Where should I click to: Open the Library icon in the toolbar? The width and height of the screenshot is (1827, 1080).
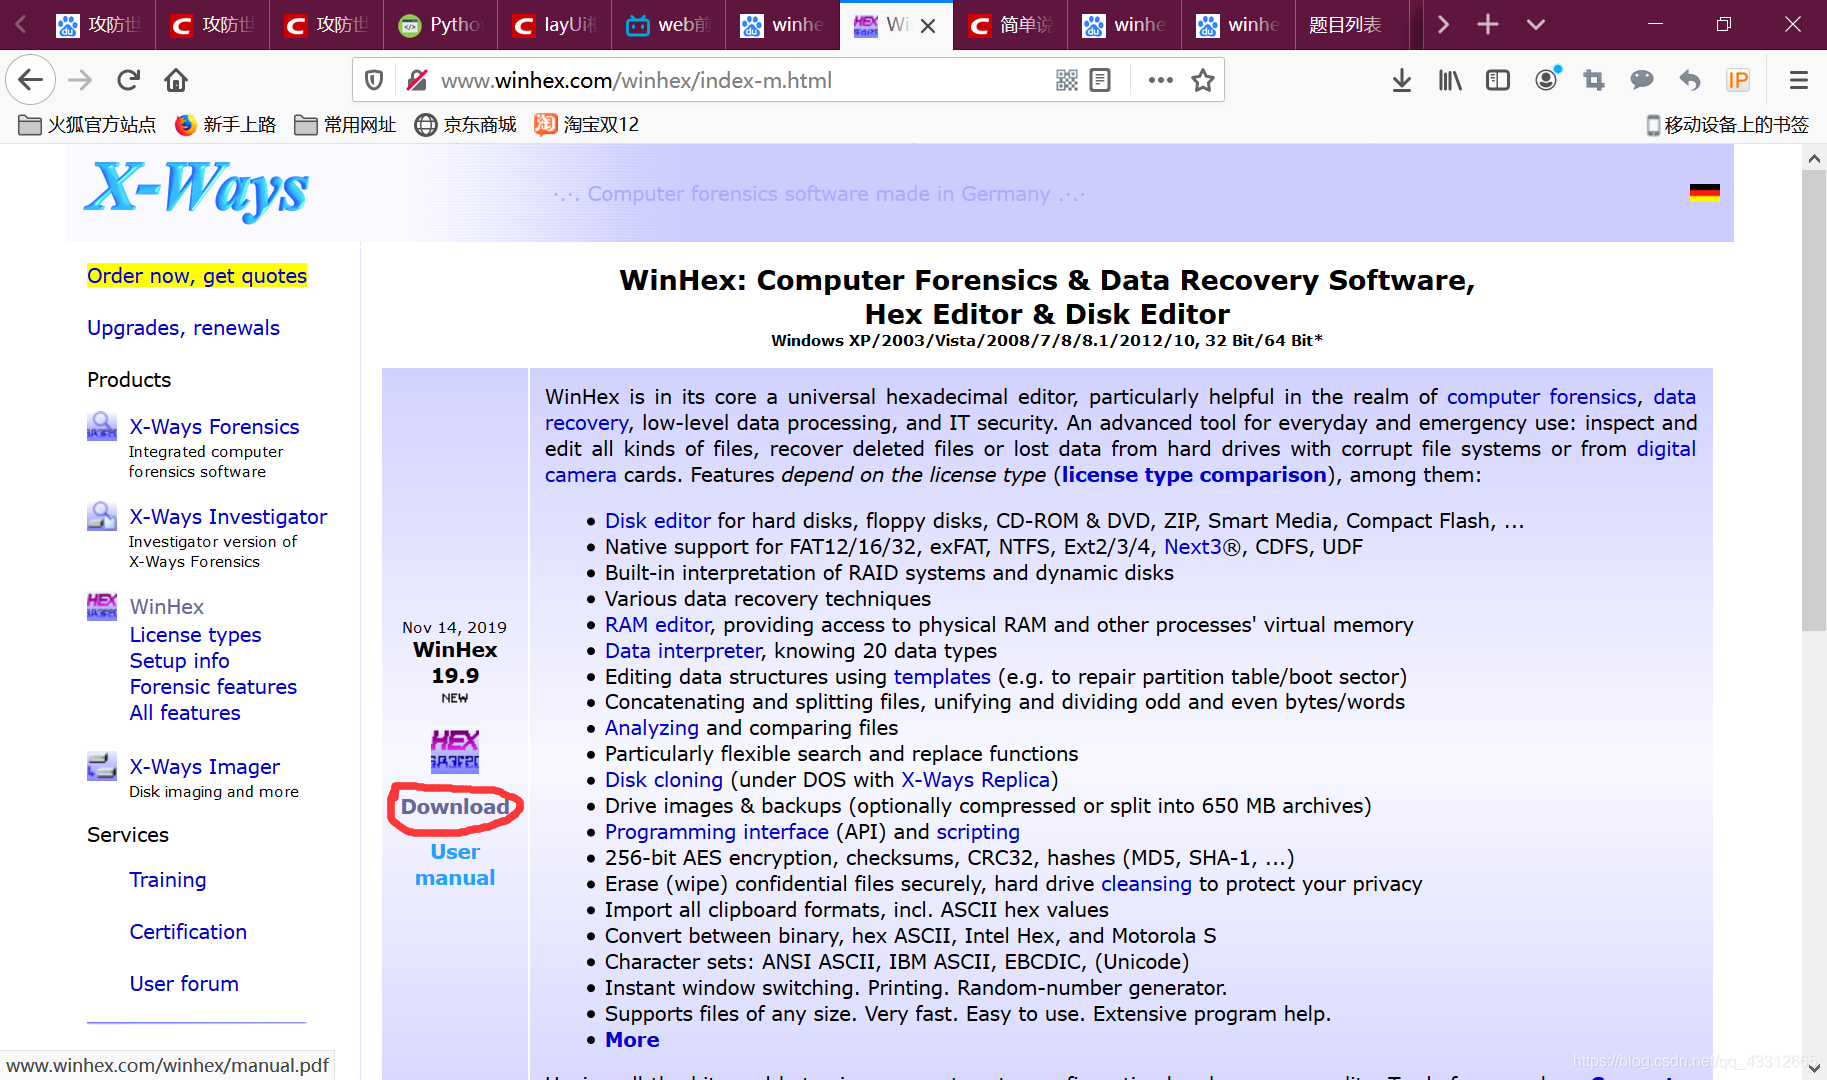click(x=1449, y=80)
